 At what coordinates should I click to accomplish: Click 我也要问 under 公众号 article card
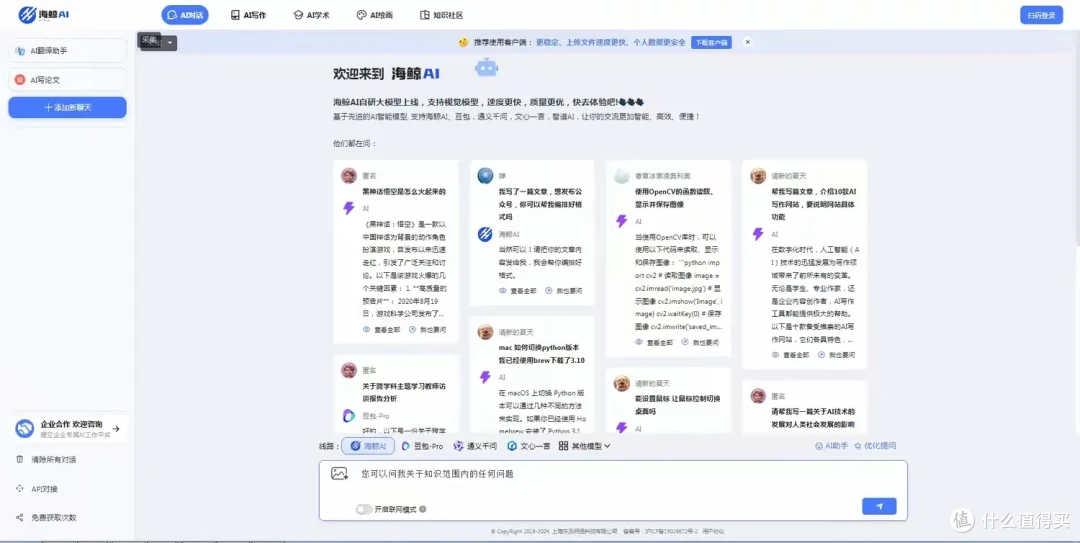(x=564, y=291)
